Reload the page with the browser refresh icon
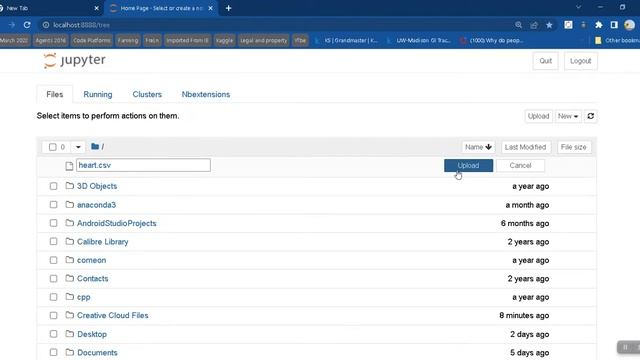The height and width of the screenshot is (360, 640). [27, 25]
